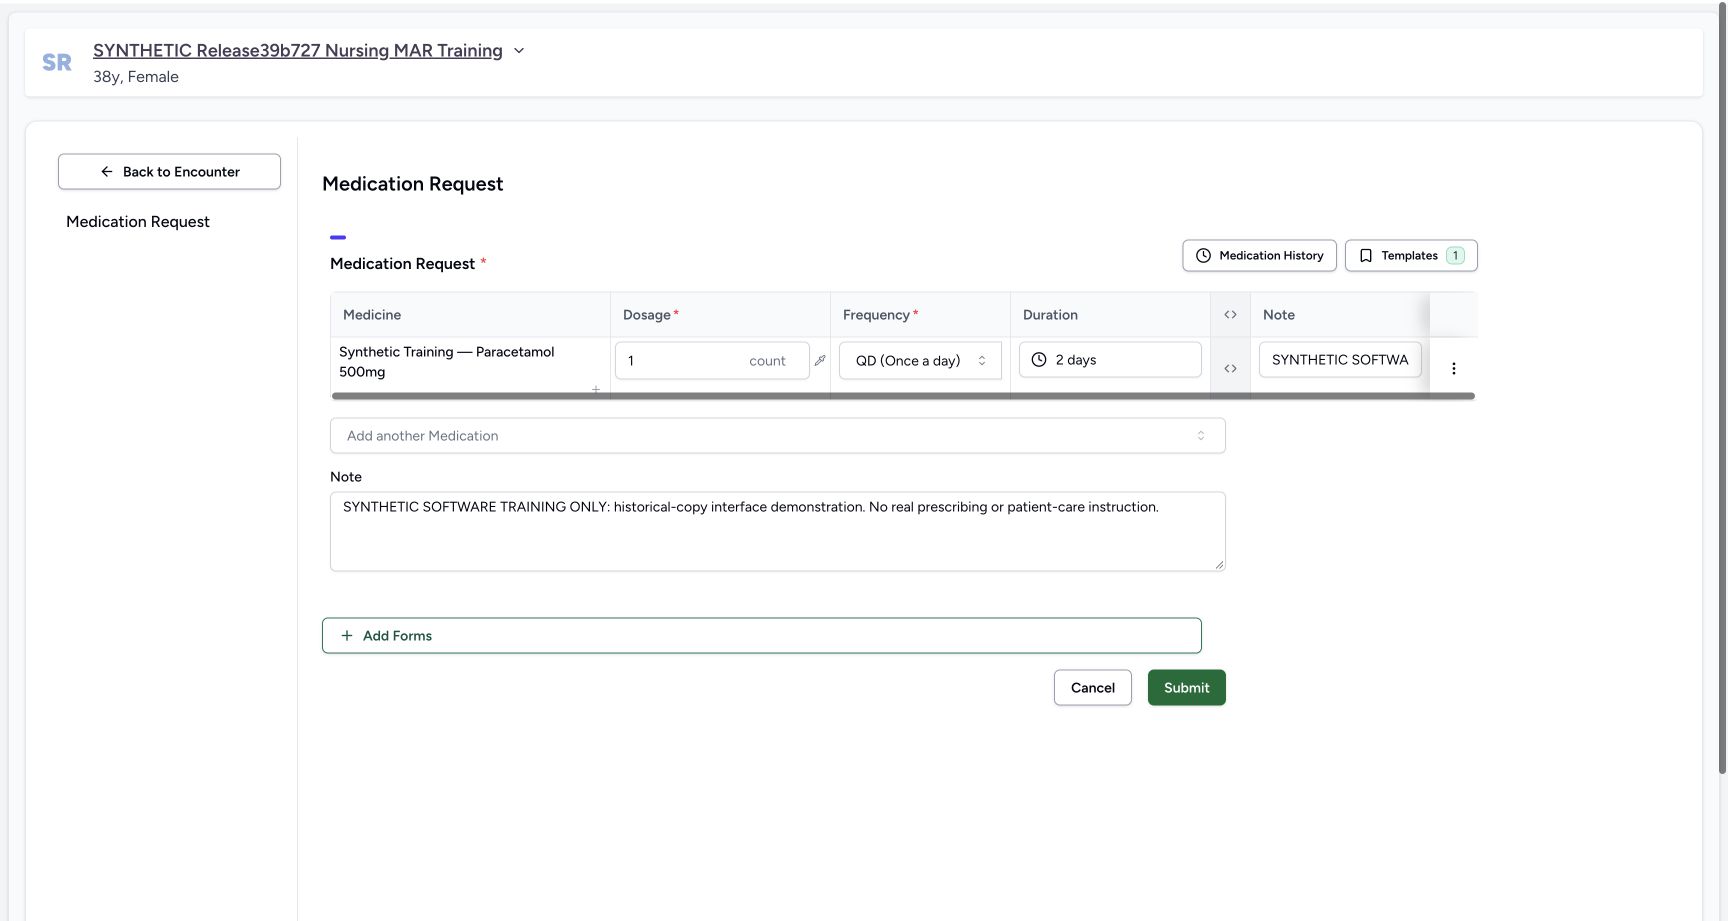Click the clock icon in Medication History
1728x921 pixels.
[x=1204, y=256]
